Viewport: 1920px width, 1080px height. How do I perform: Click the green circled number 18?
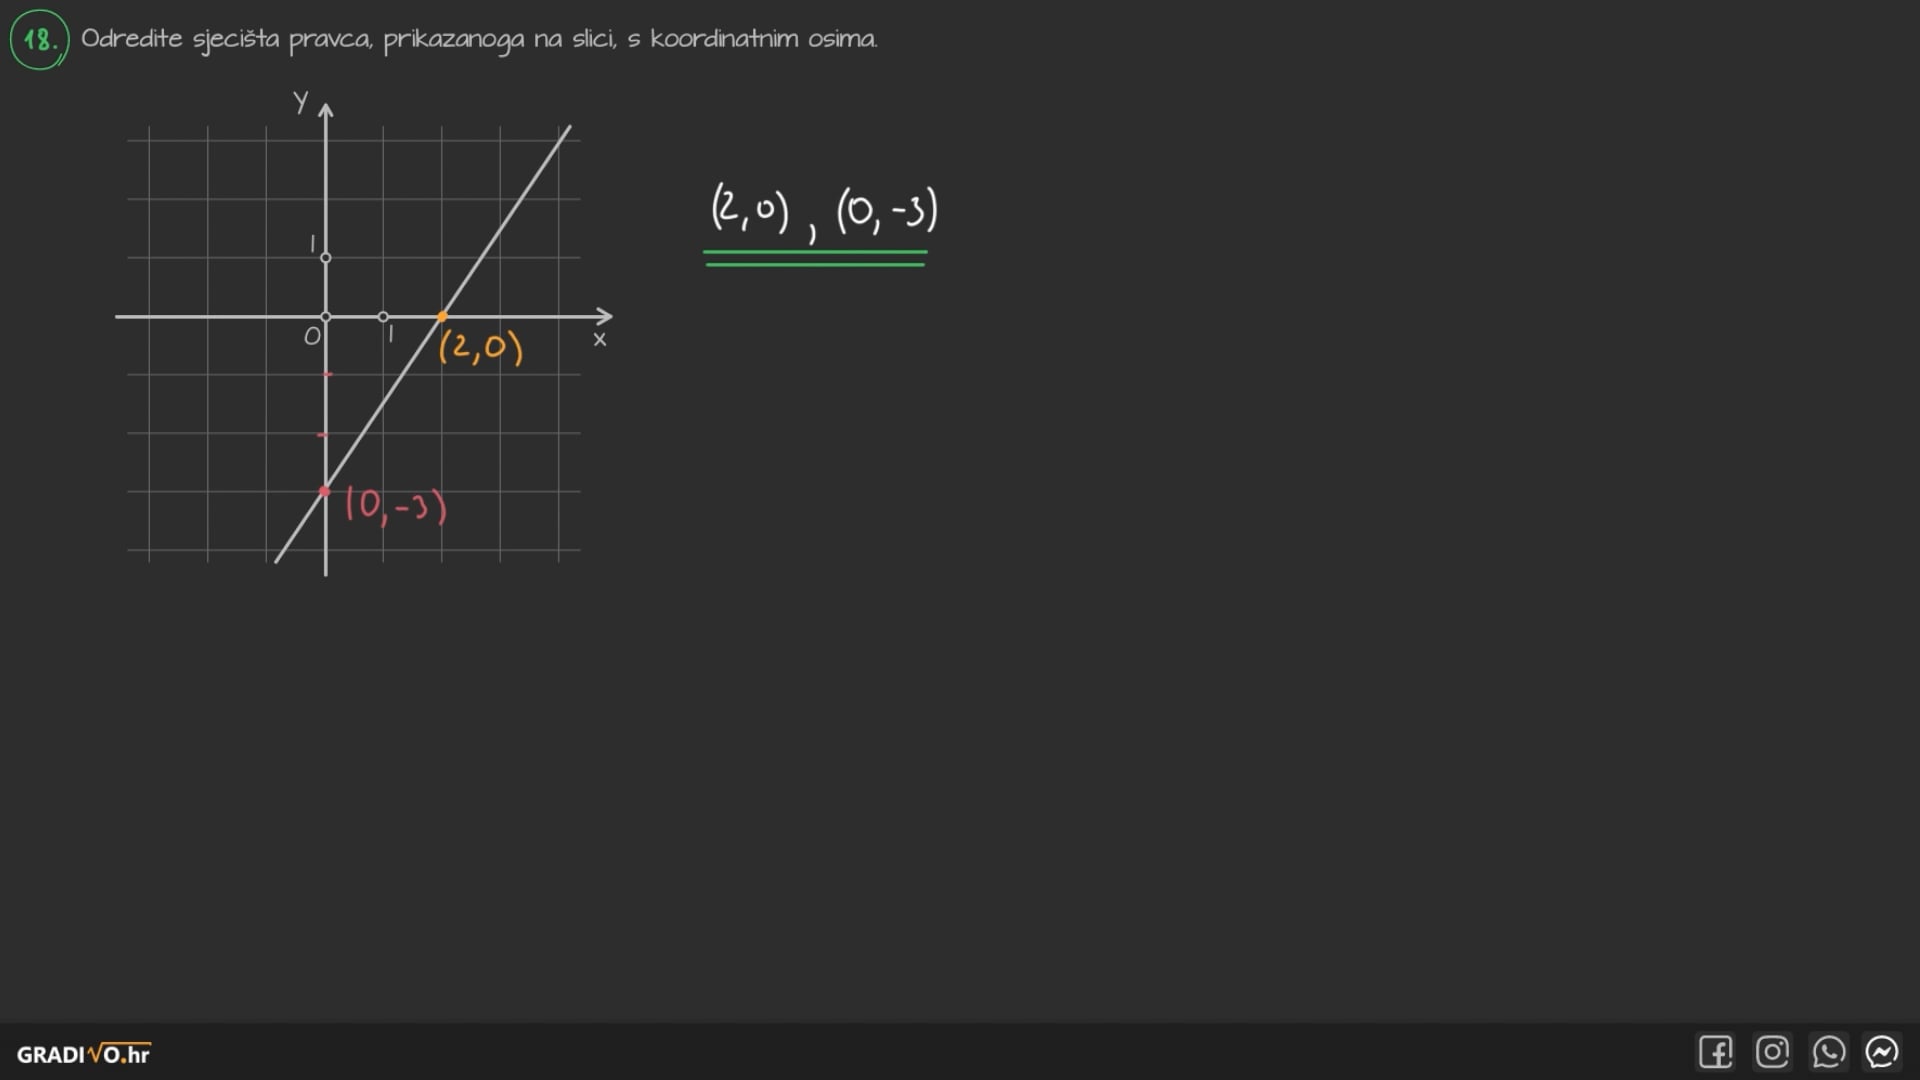point(39,40)
